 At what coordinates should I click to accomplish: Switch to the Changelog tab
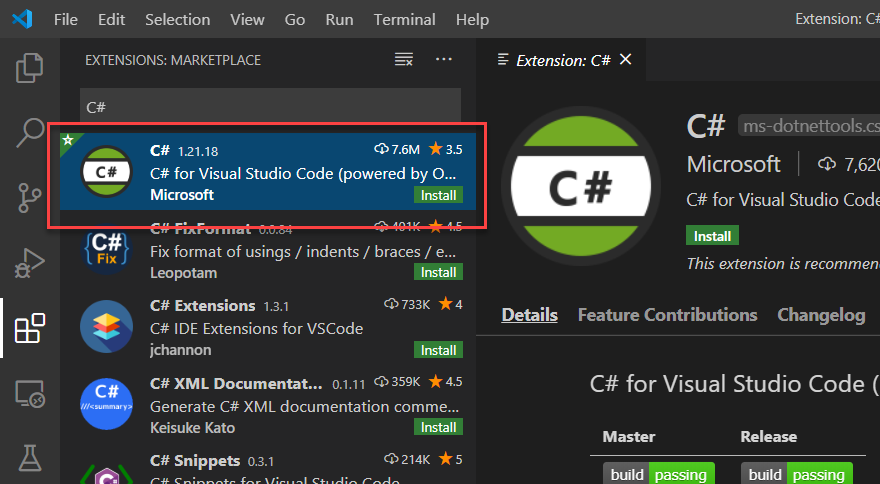pos(821,315)
